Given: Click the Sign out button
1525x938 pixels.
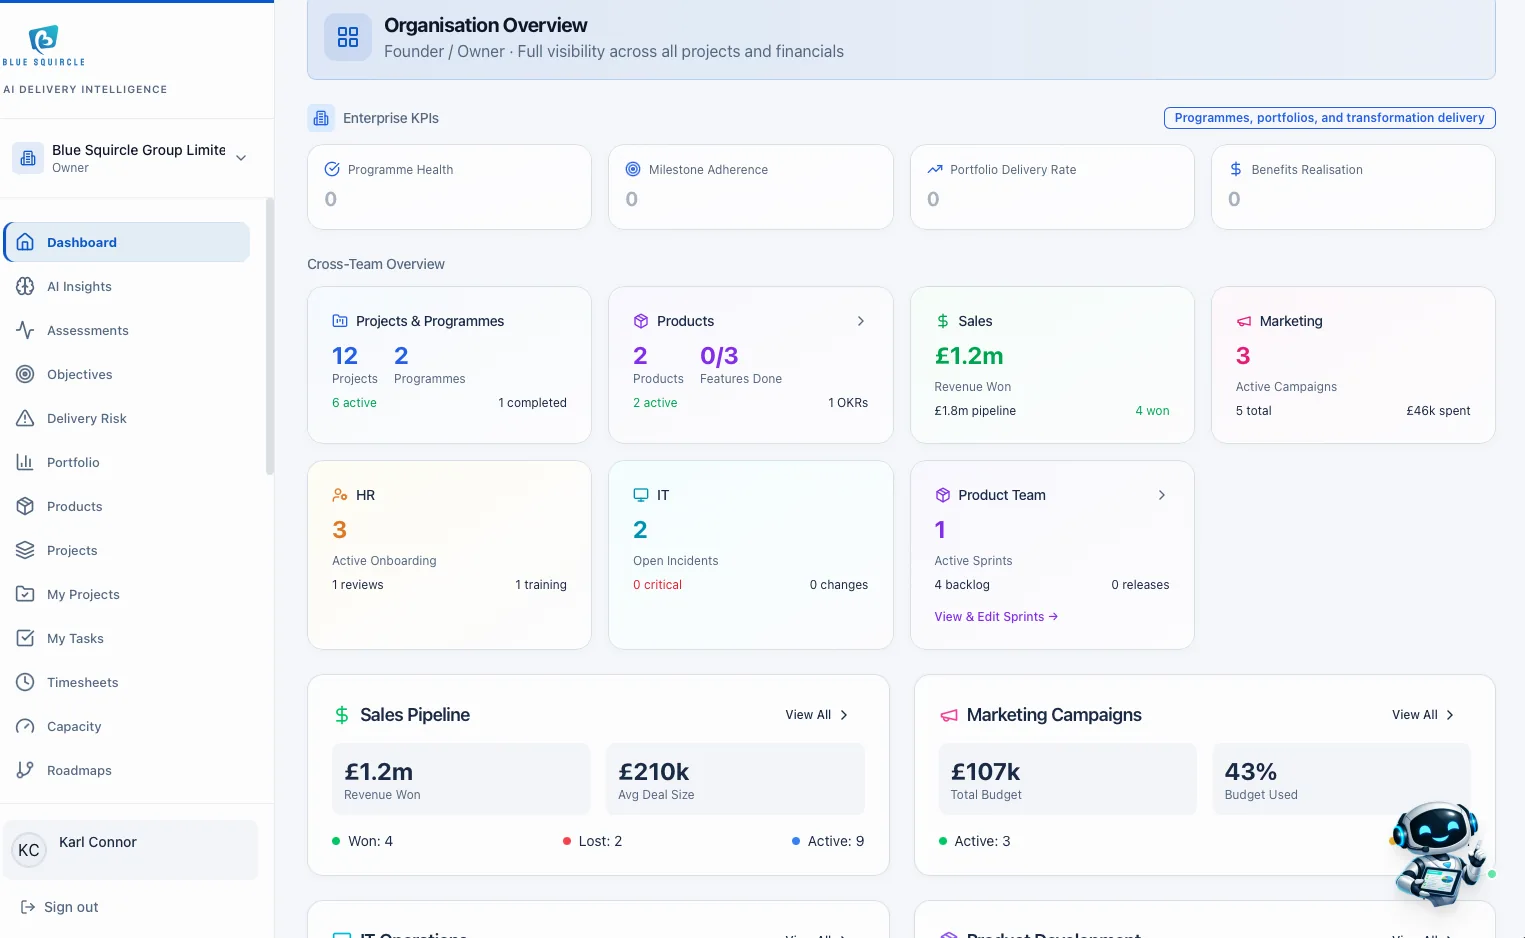Looking at the screenshot, I should [60, 907].
